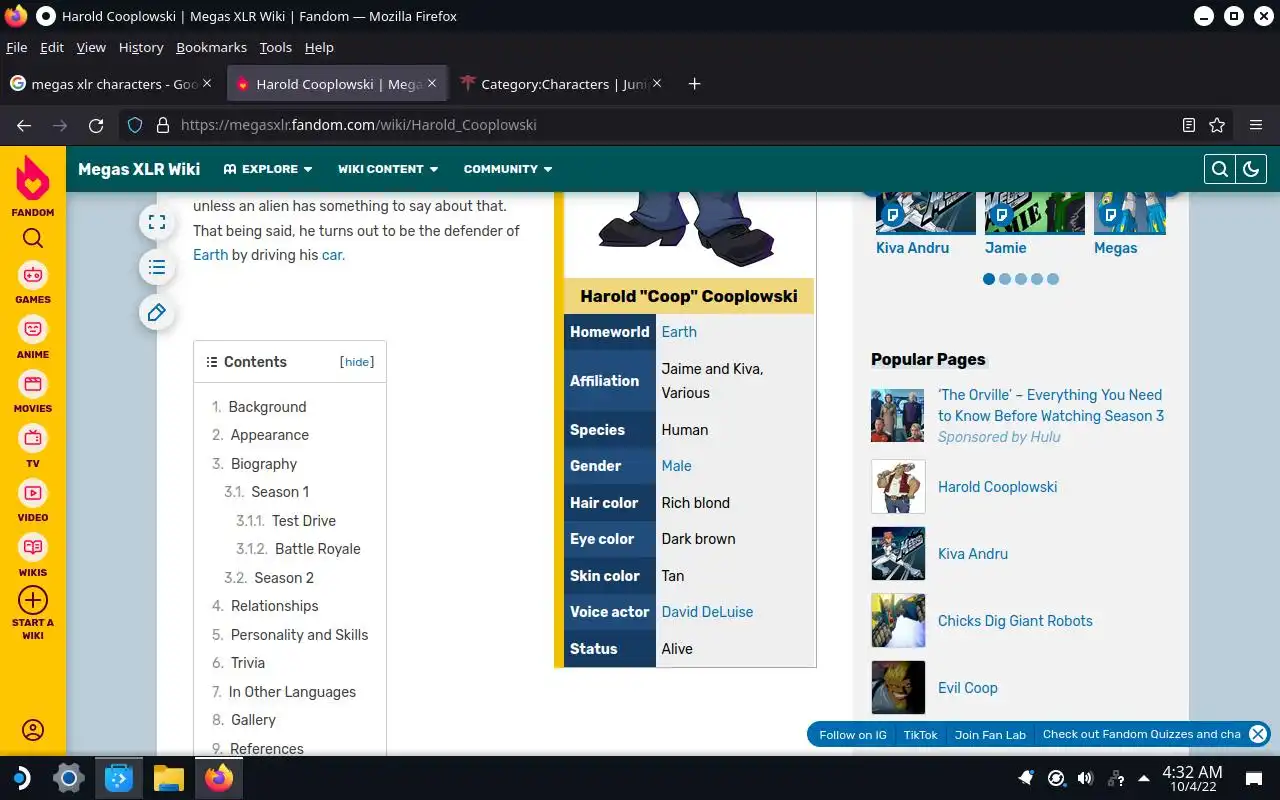
Task: Expand page to full width
Action: click(x=157, y=222)
